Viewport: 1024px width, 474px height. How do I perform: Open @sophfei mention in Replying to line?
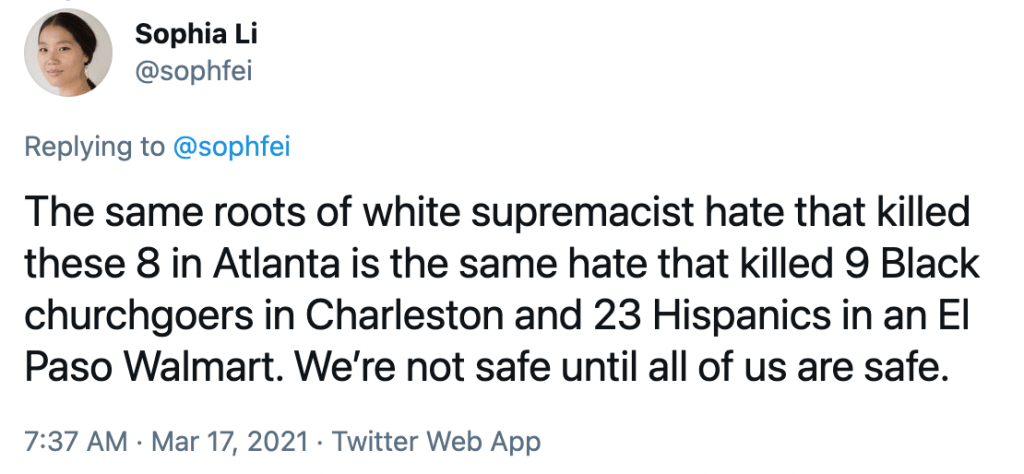(231, 147)
